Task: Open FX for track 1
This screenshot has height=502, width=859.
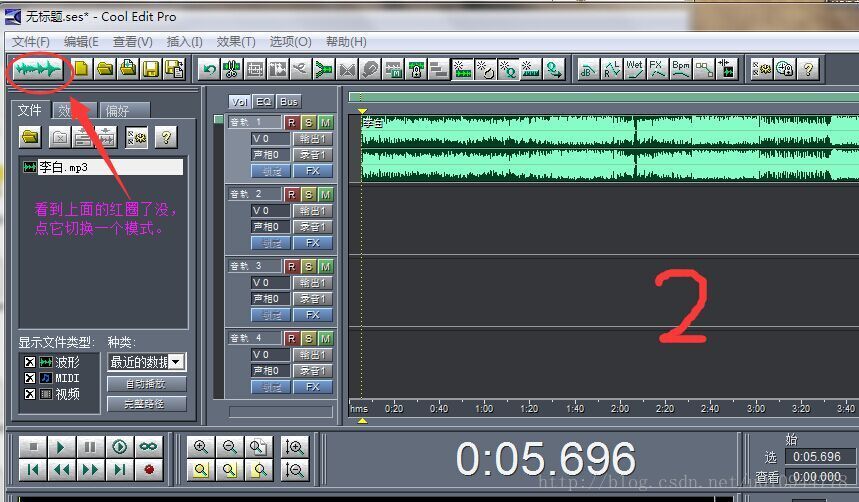Action: pos(313,171)
